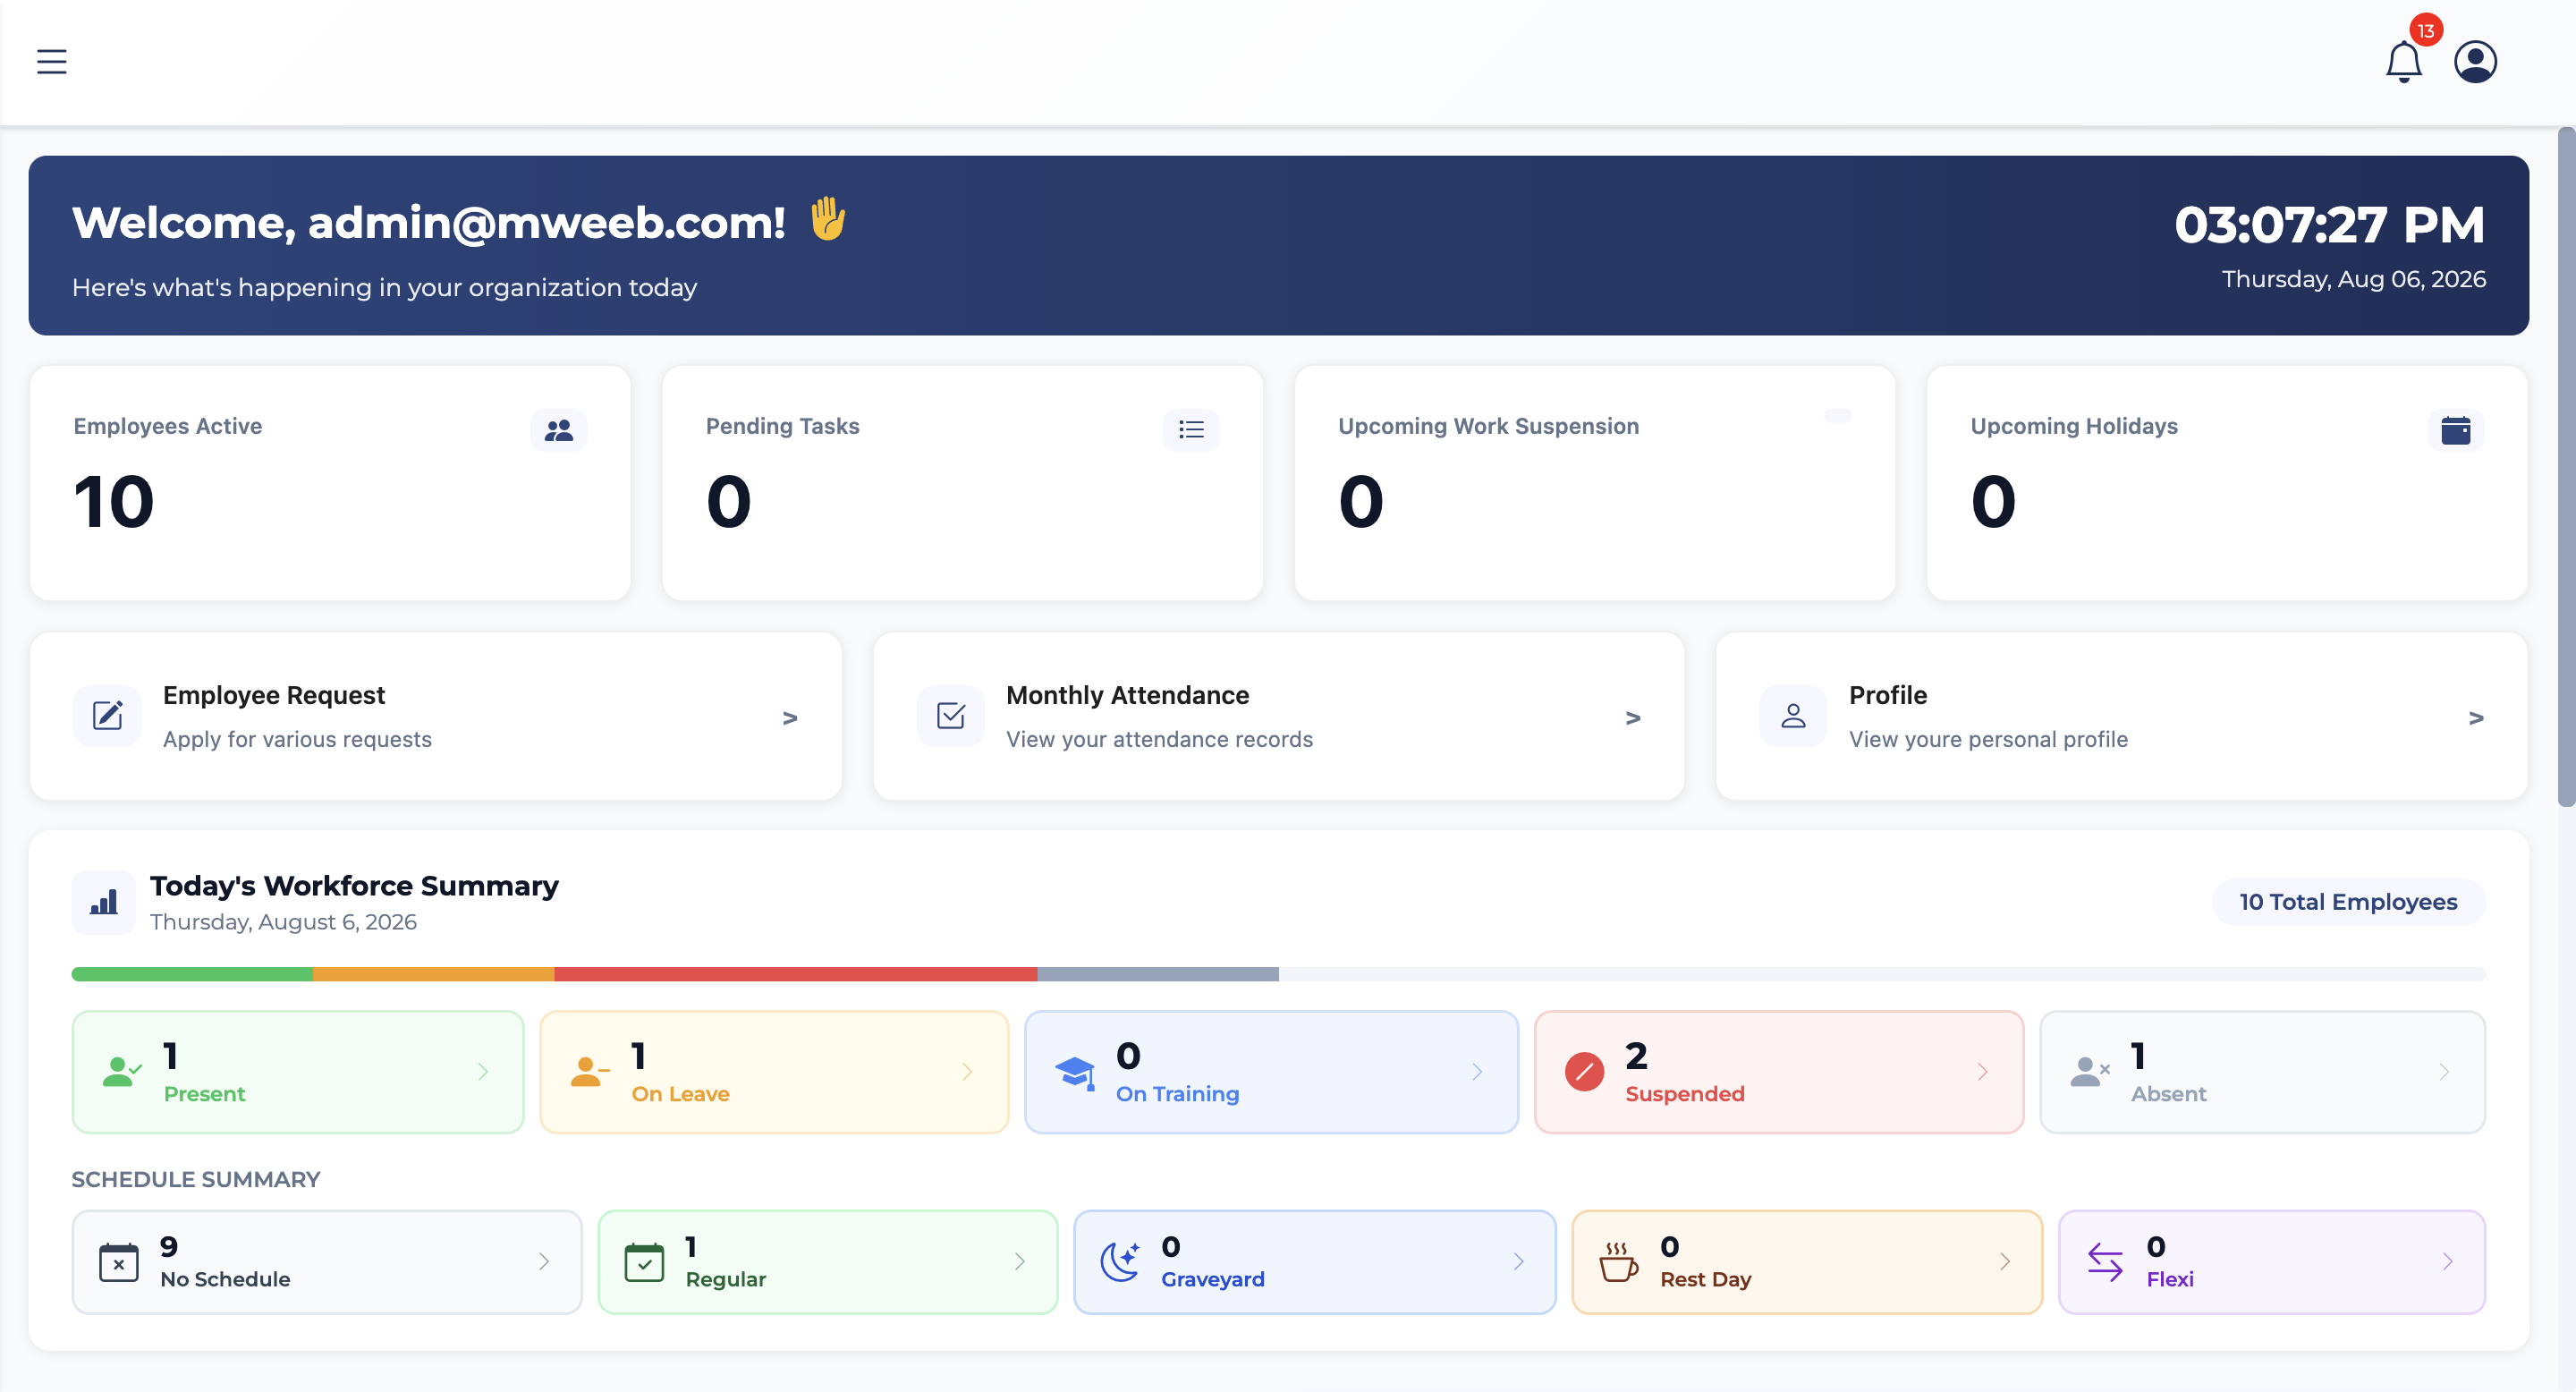Screen dimensions: 2576x1392
Task: Click the Flexi swap arrows icon
Action: (2105, 1262)
